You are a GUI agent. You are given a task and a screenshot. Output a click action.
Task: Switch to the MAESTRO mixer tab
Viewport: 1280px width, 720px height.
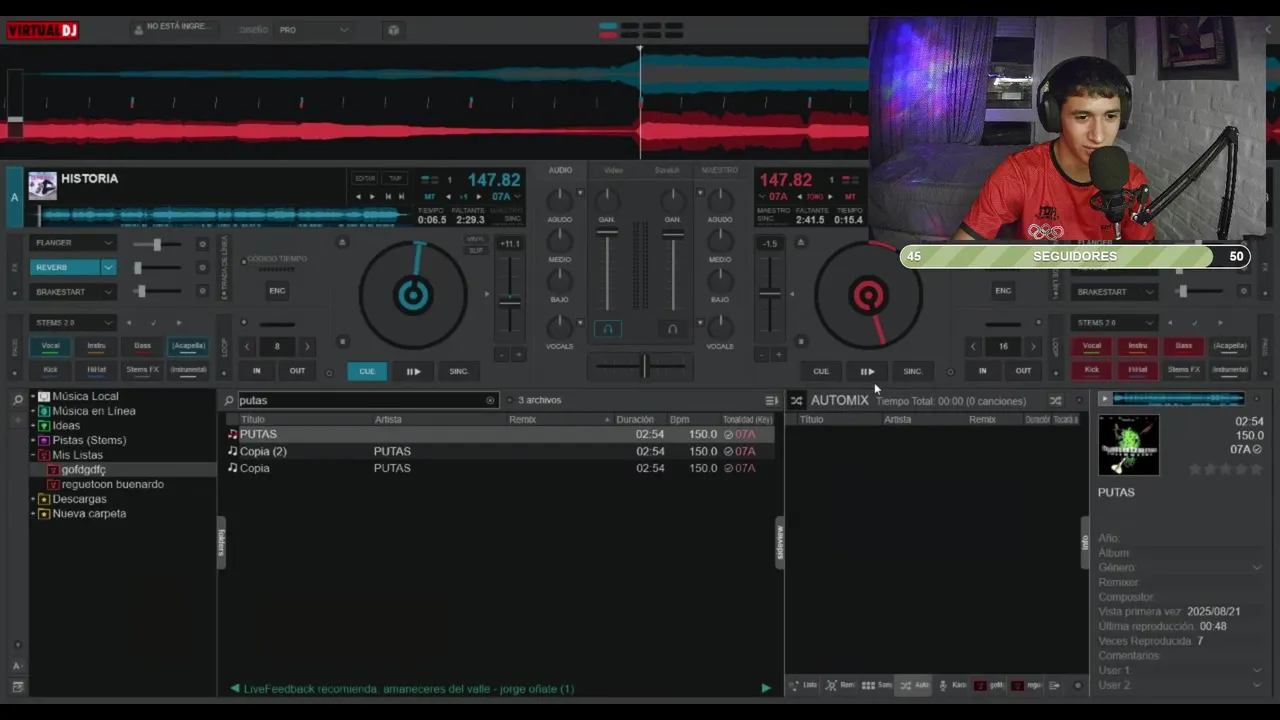(719, 170)
